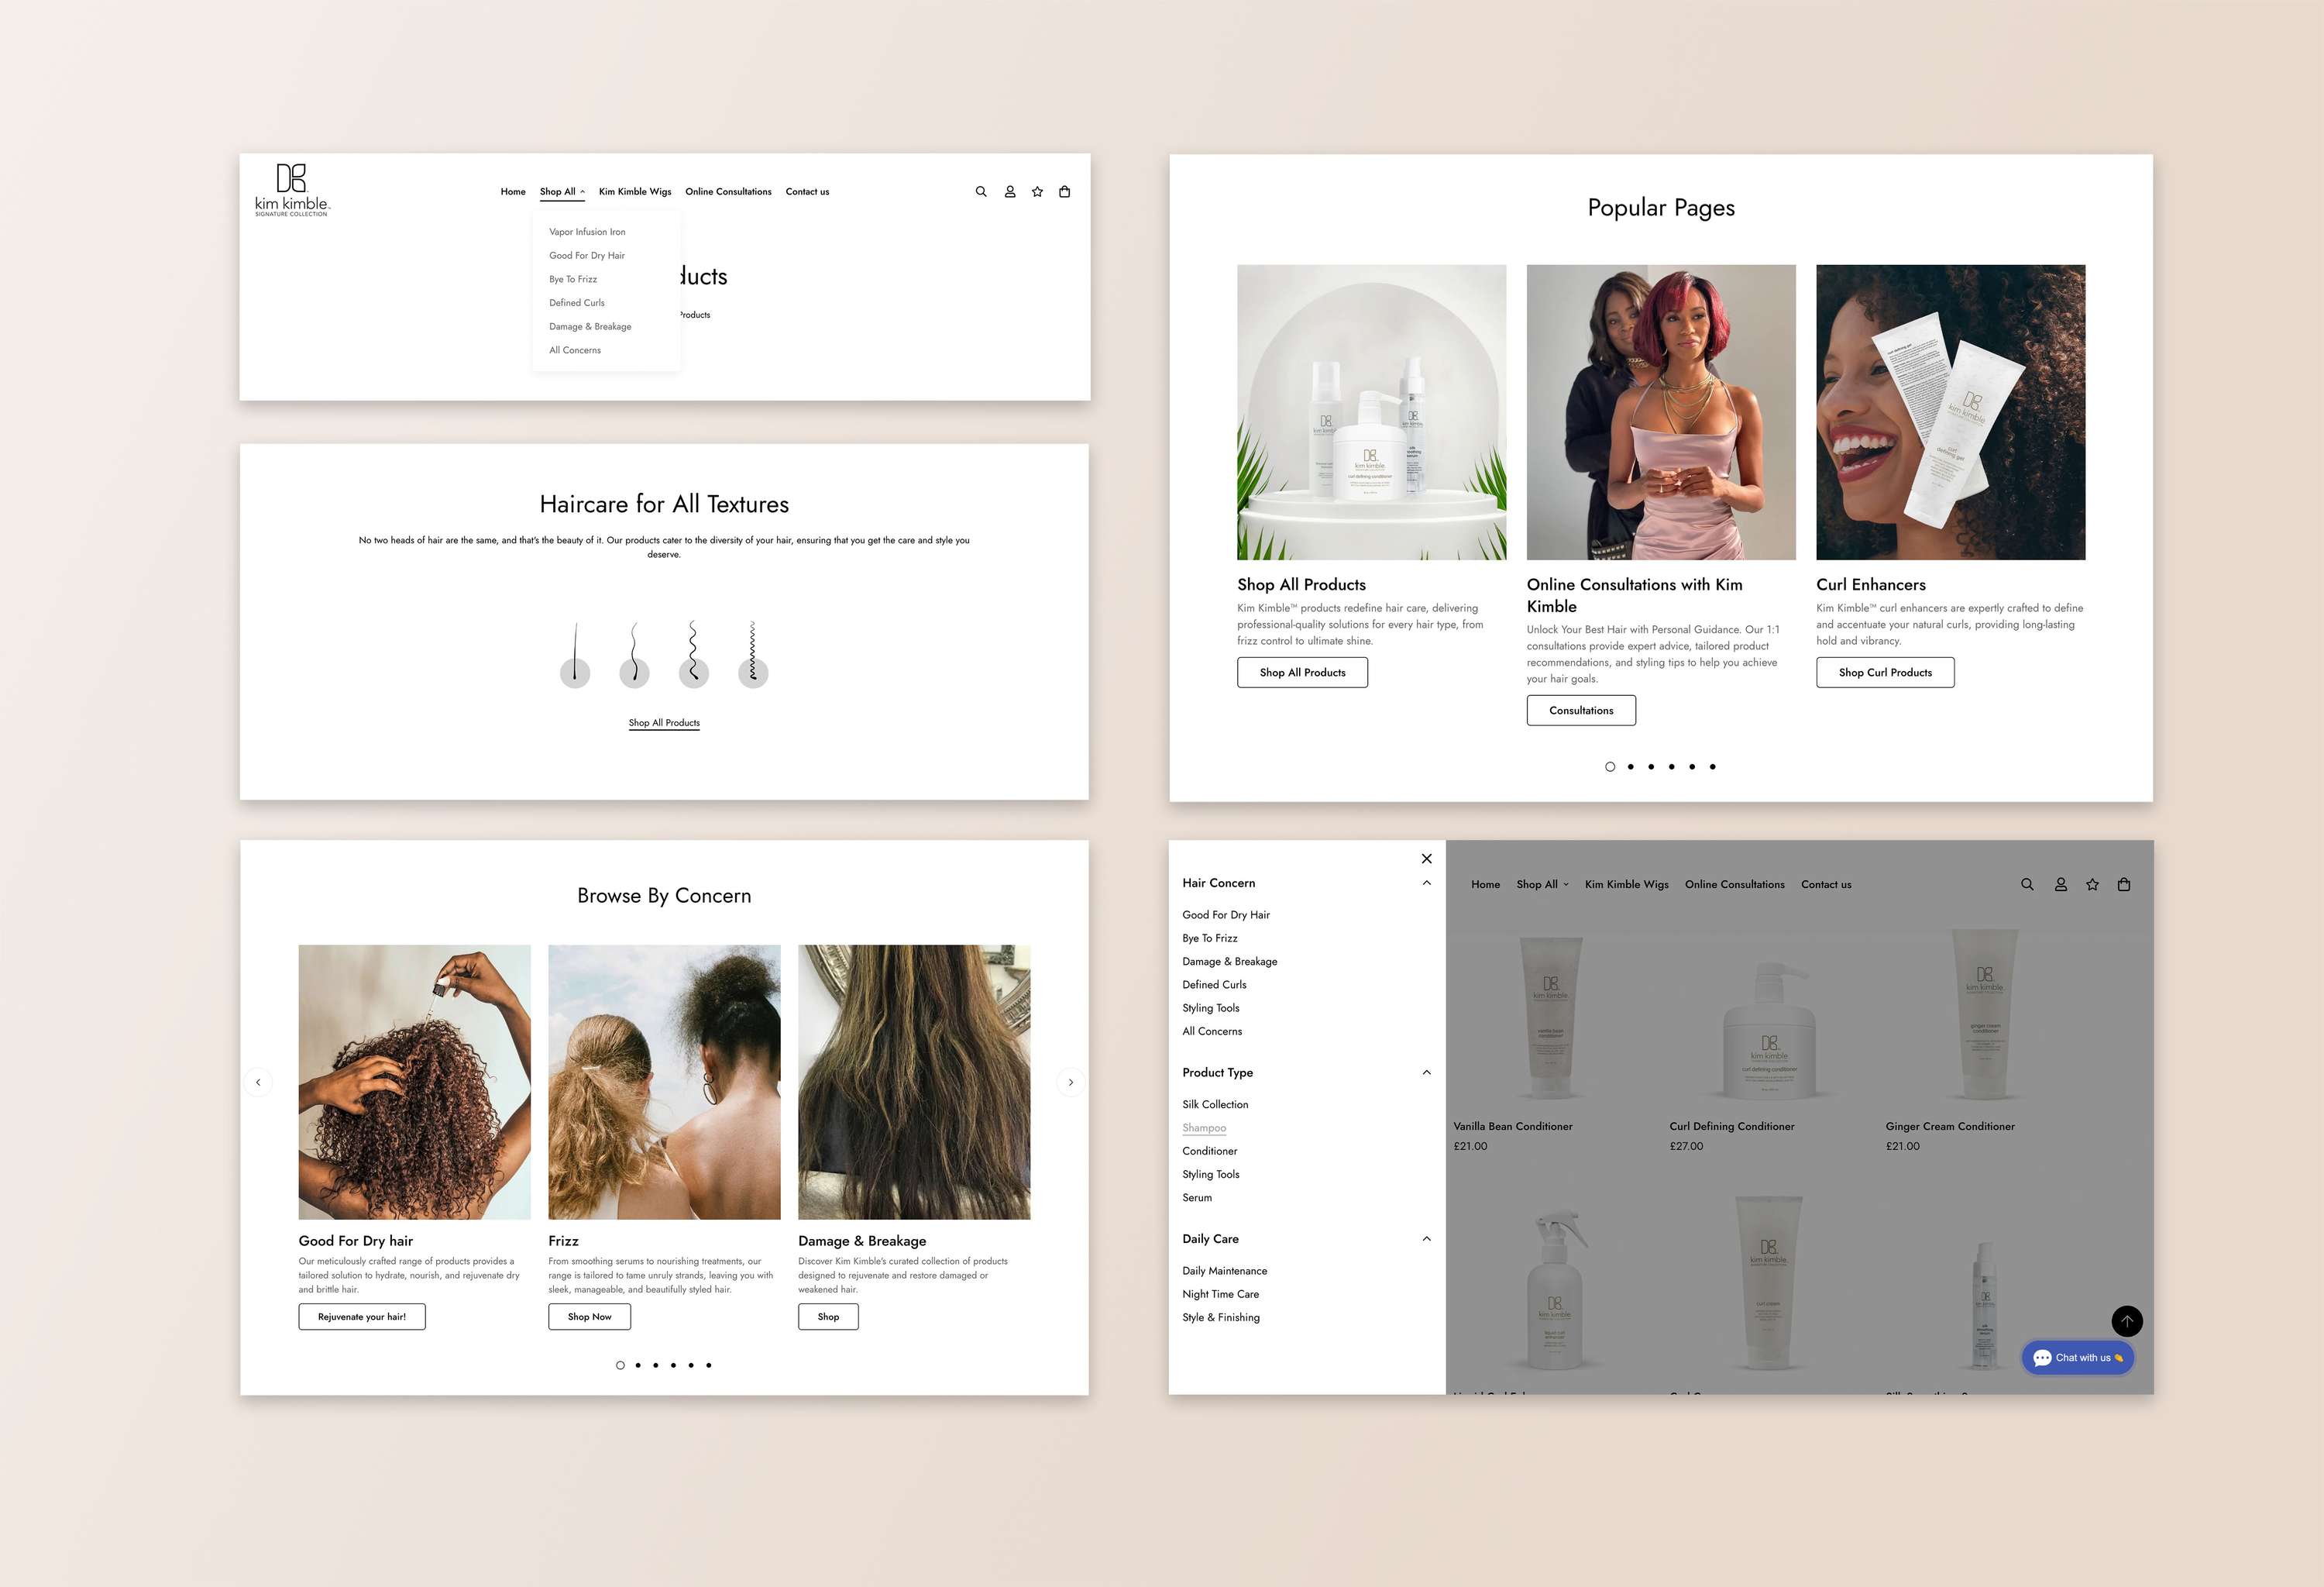The height and width of the screenshot is (1587, 2324).
Task: Select curly hair texture icon
Action: click(693, 655)
